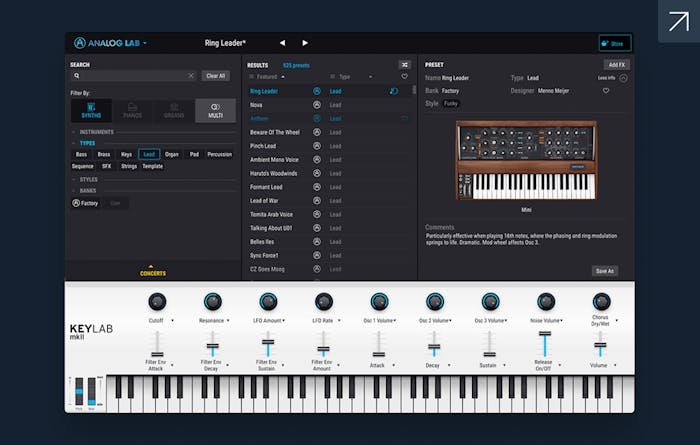
Task: Open the Store
Action: point(615,43)
